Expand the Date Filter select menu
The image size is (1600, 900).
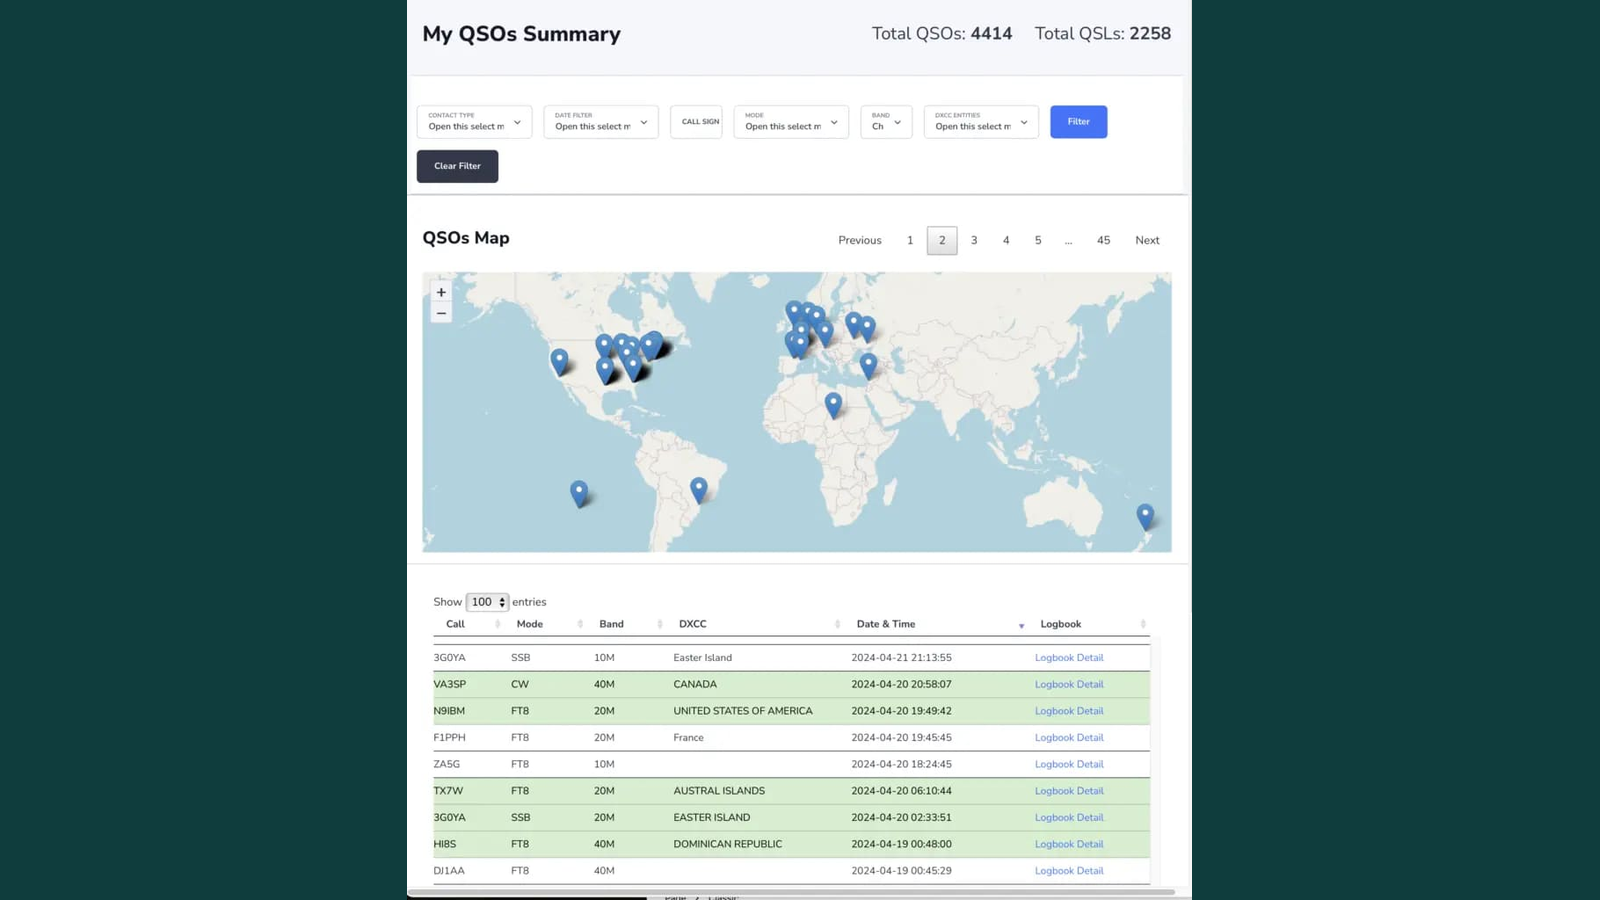pyautogui.click(x=601, y=122)
